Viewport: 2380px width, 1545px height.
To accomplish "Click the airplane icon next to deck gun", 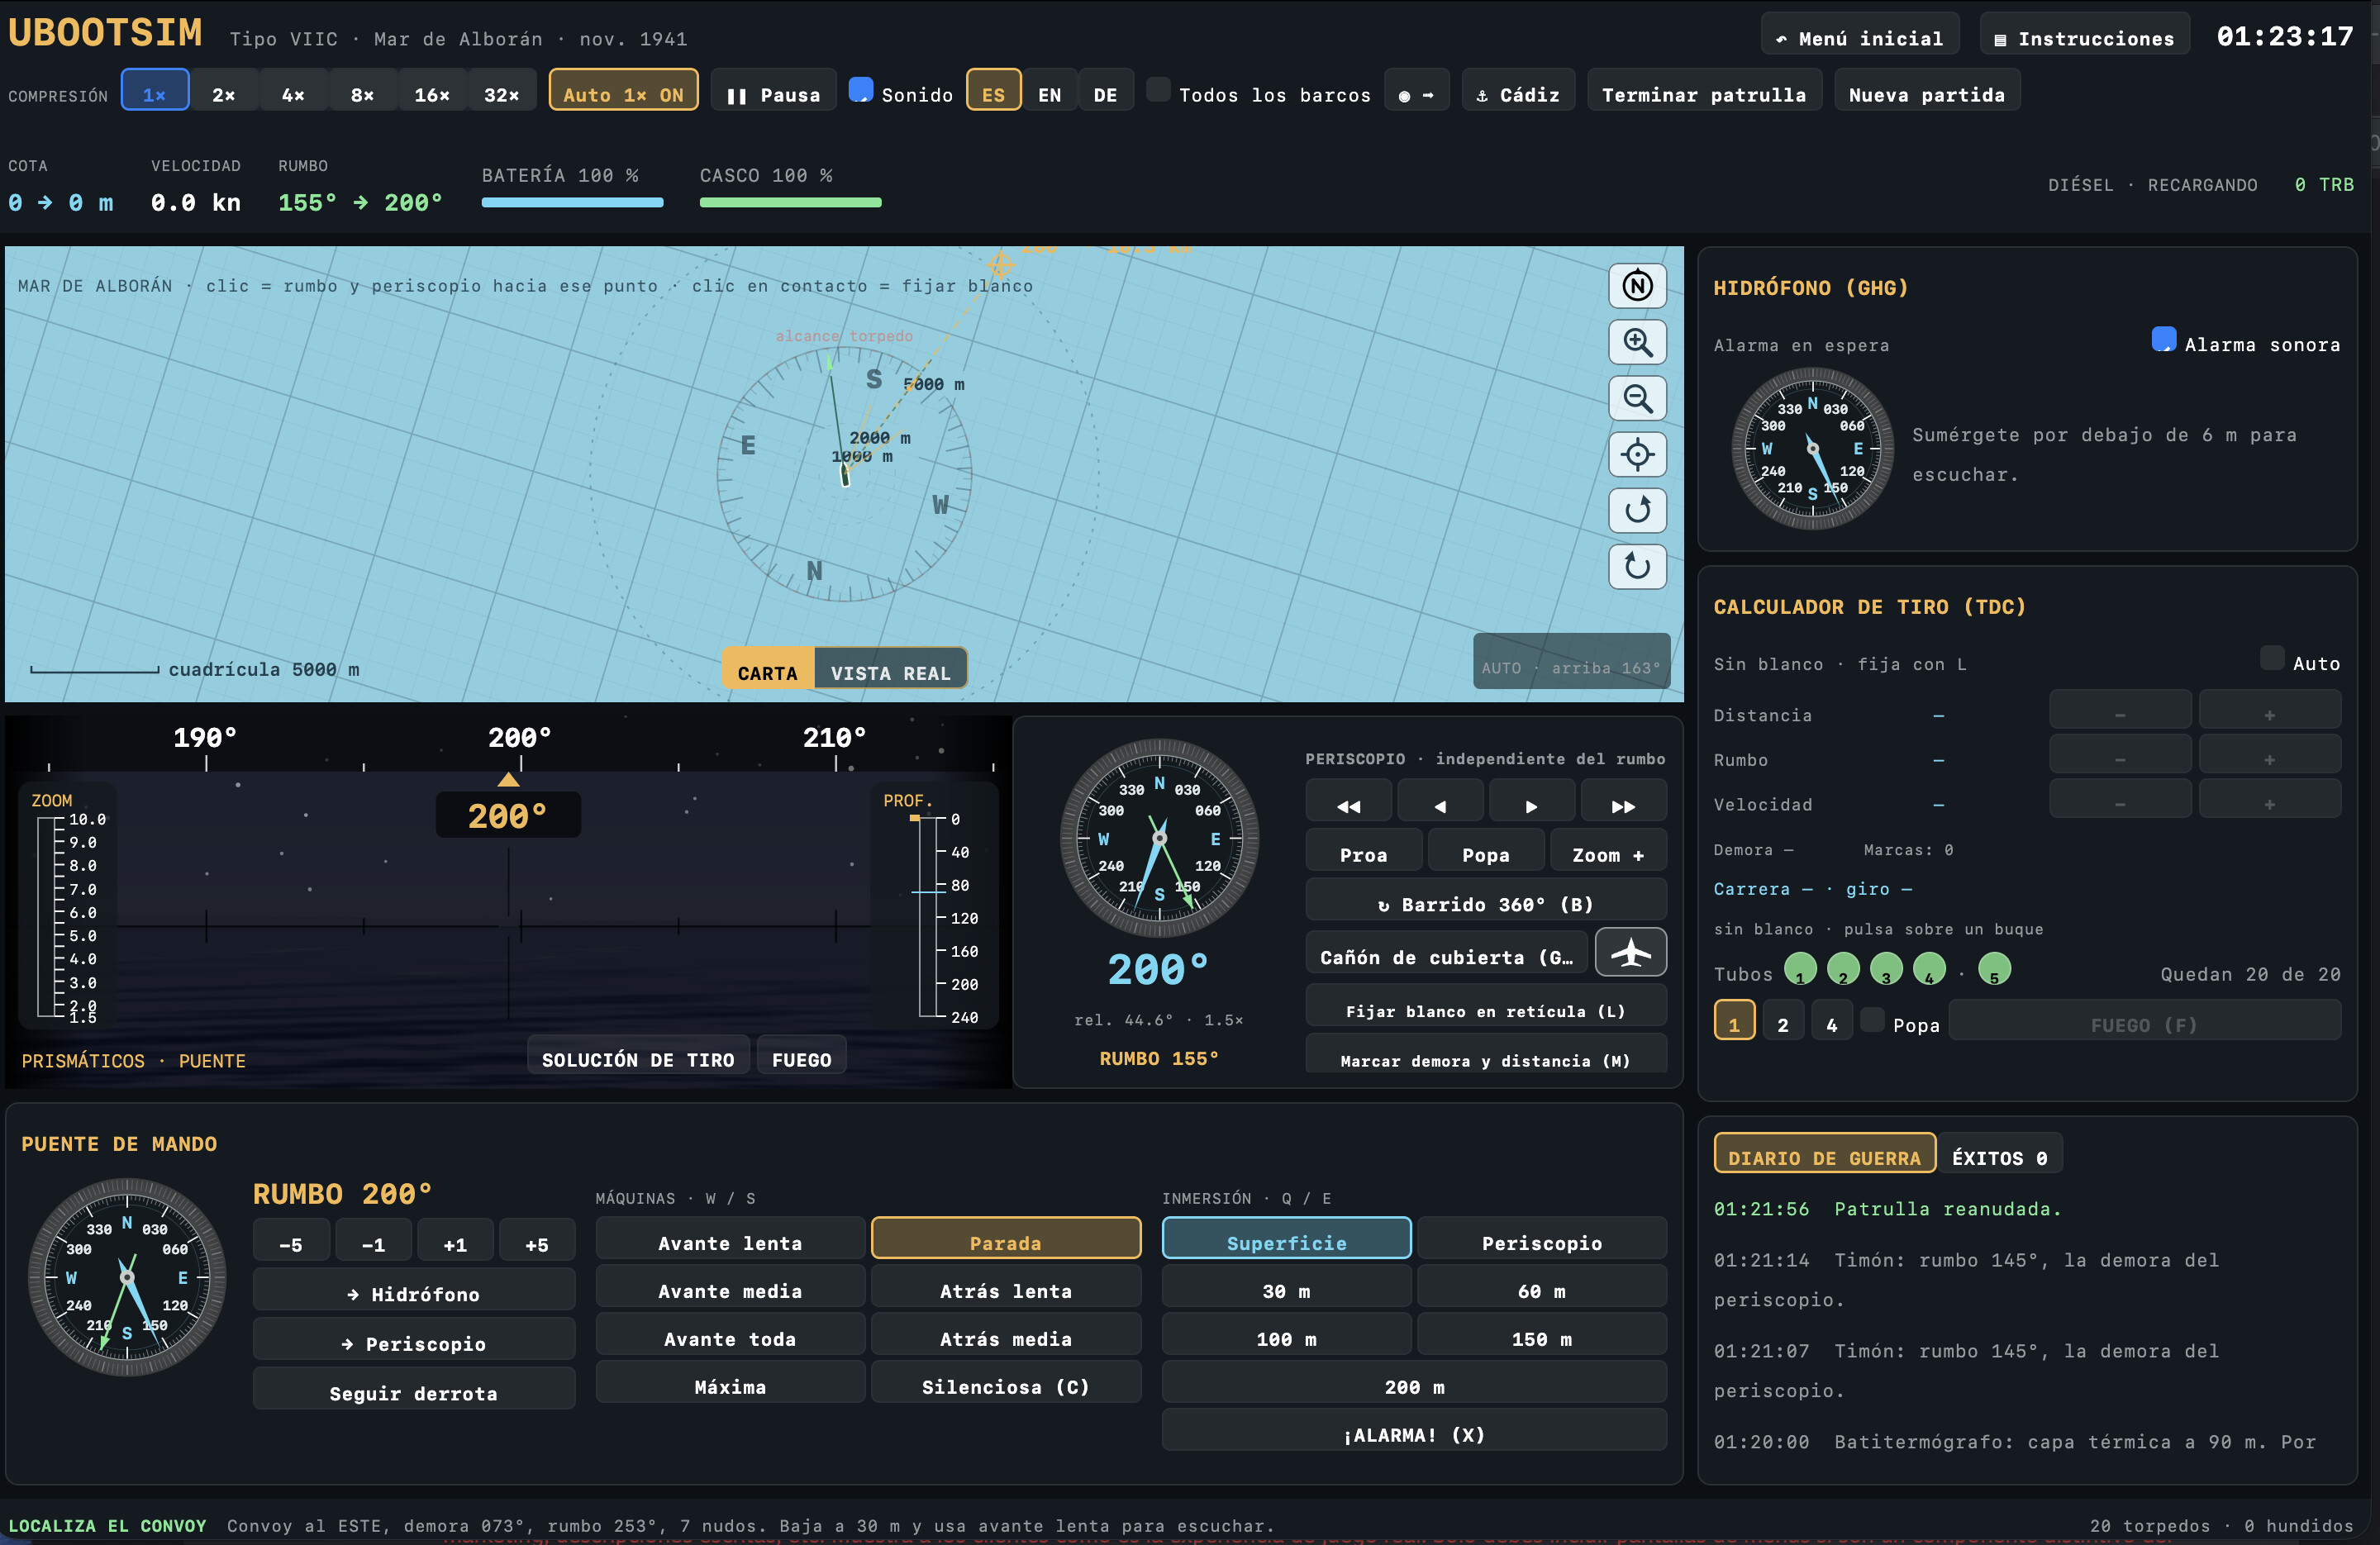I will (1630, 952).
